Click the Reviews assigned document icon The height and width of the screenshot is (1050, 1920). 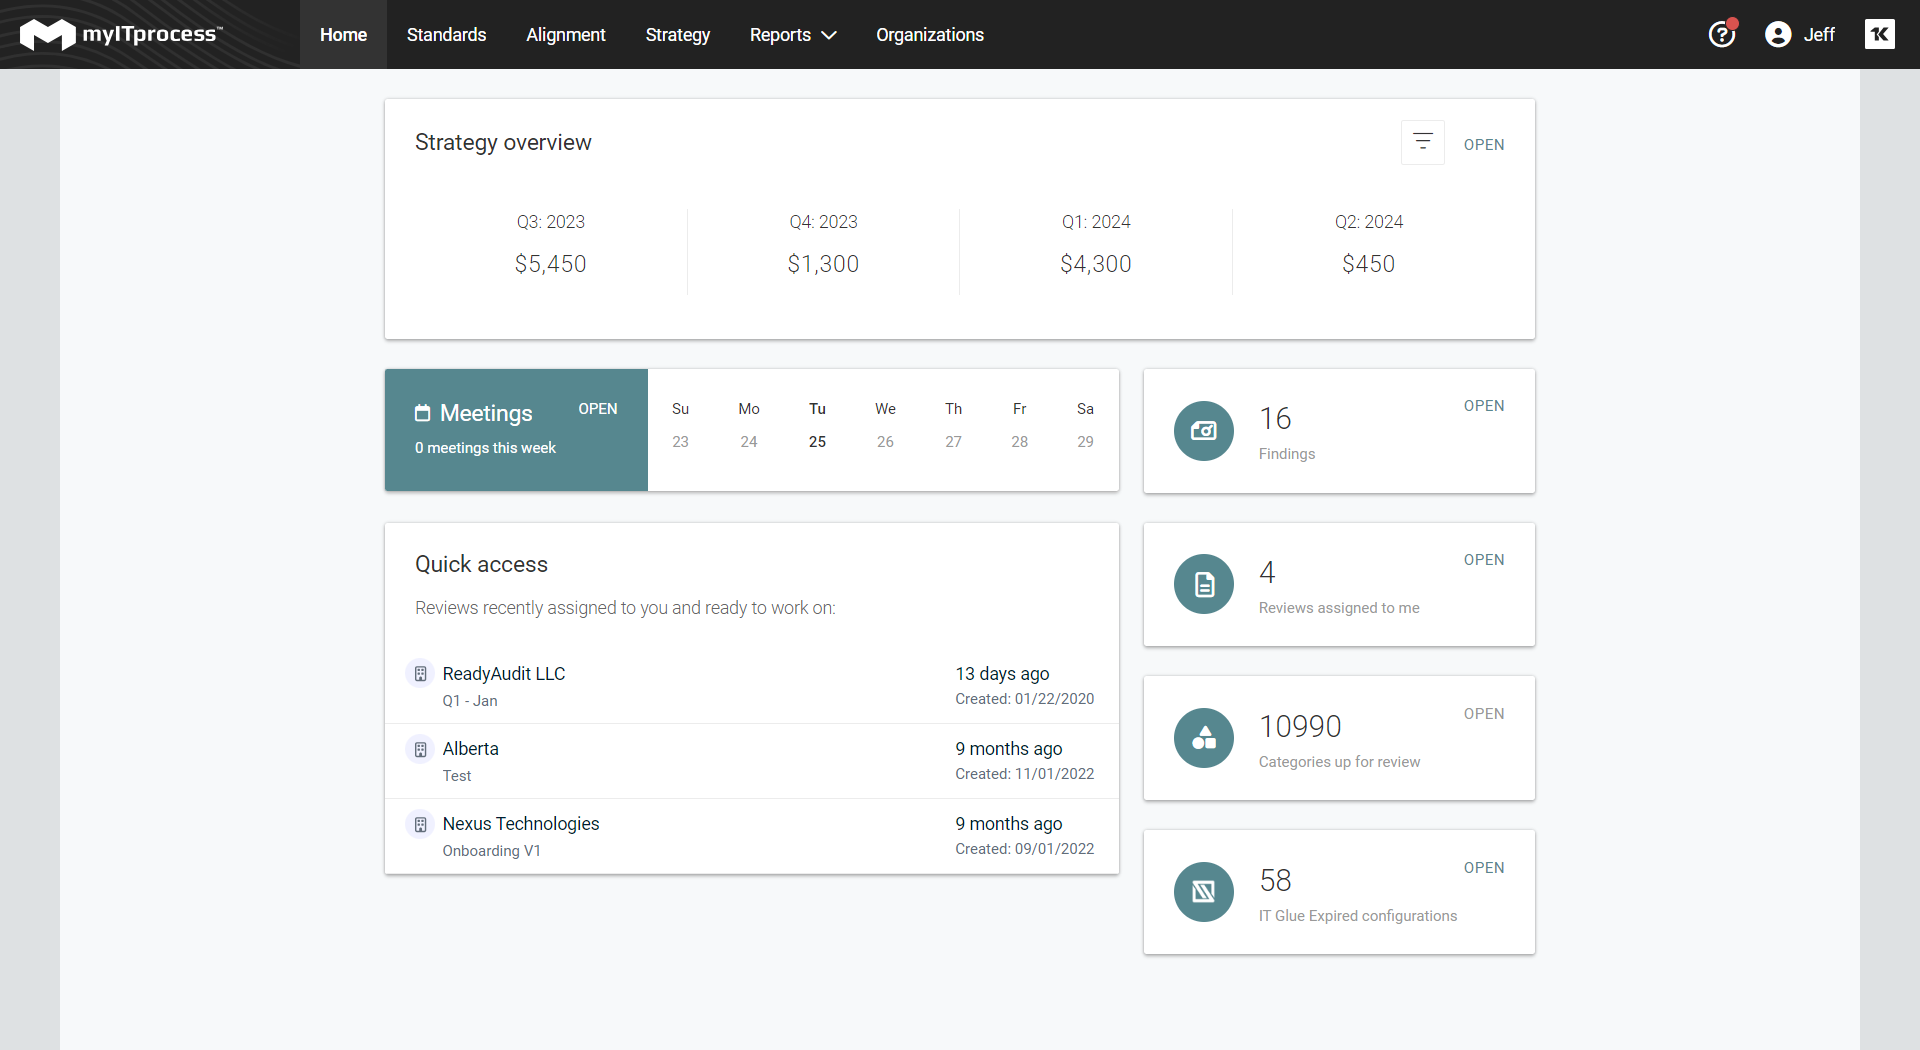[x=1204, y=584]
